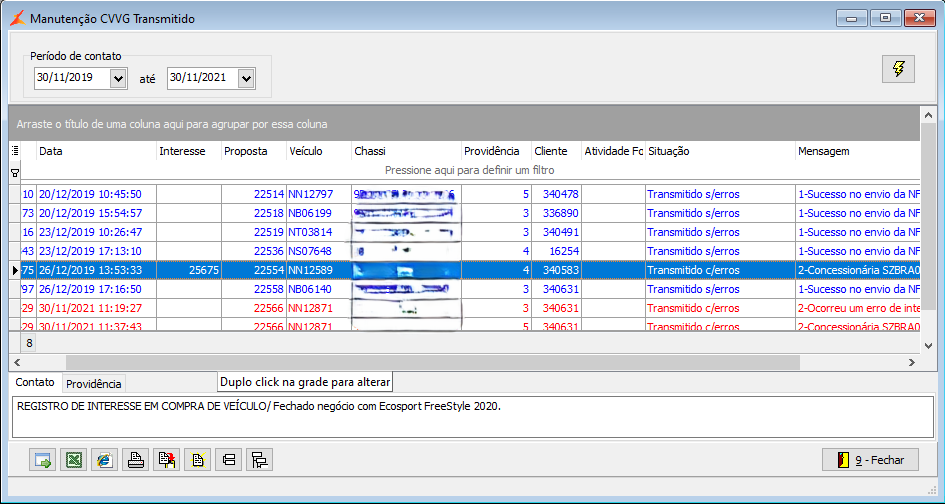945x504 pixels.
Task: Select the Contato tab
Action: 35,383
